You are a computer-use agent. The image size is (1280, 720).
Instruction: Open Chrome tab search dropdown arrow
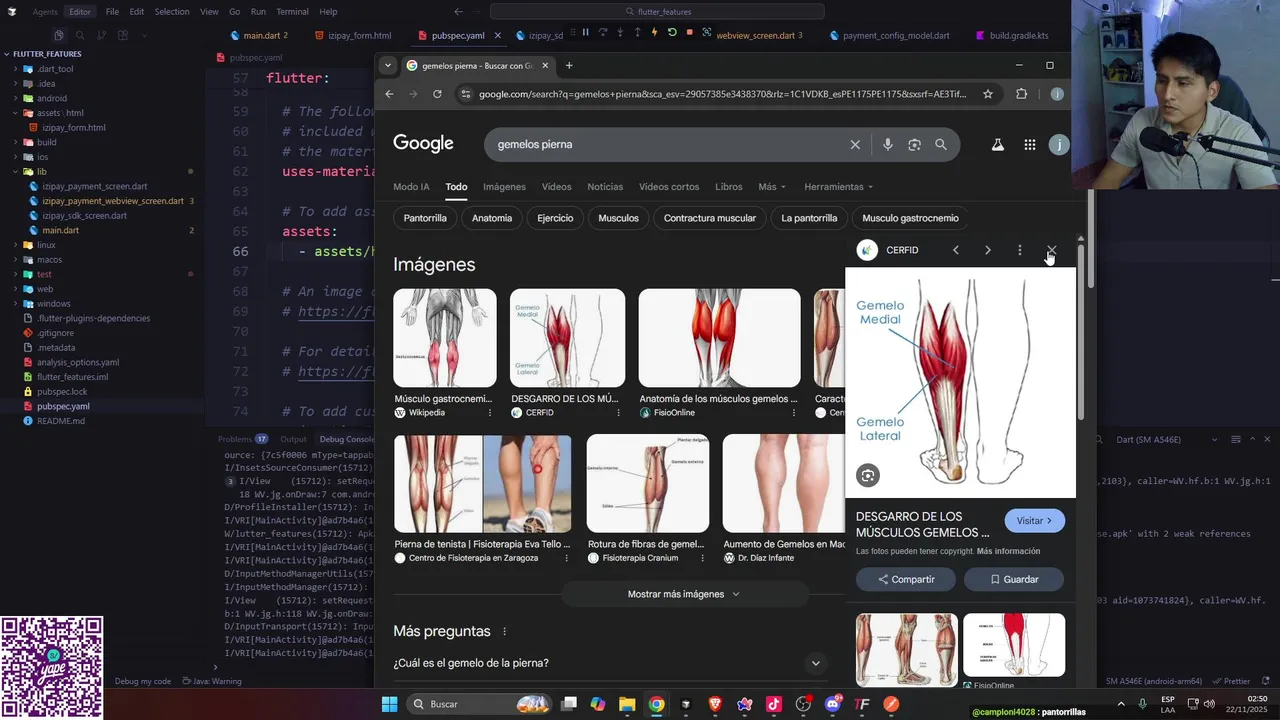(x=388, y=65)
